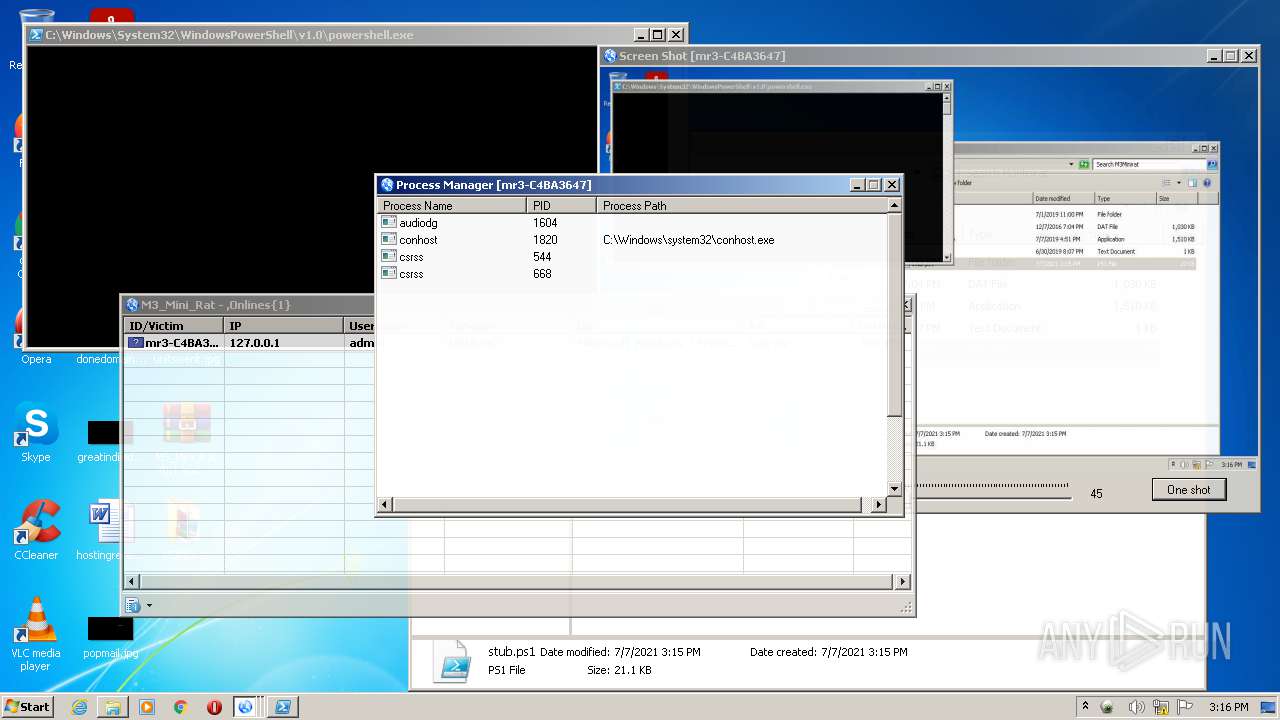Click the M3_Mini_Rat bottom toolbar log icon
Image resolution: width=1280 pixels, height=720 pixels.
pyautogui.click(x=133, y=605)
